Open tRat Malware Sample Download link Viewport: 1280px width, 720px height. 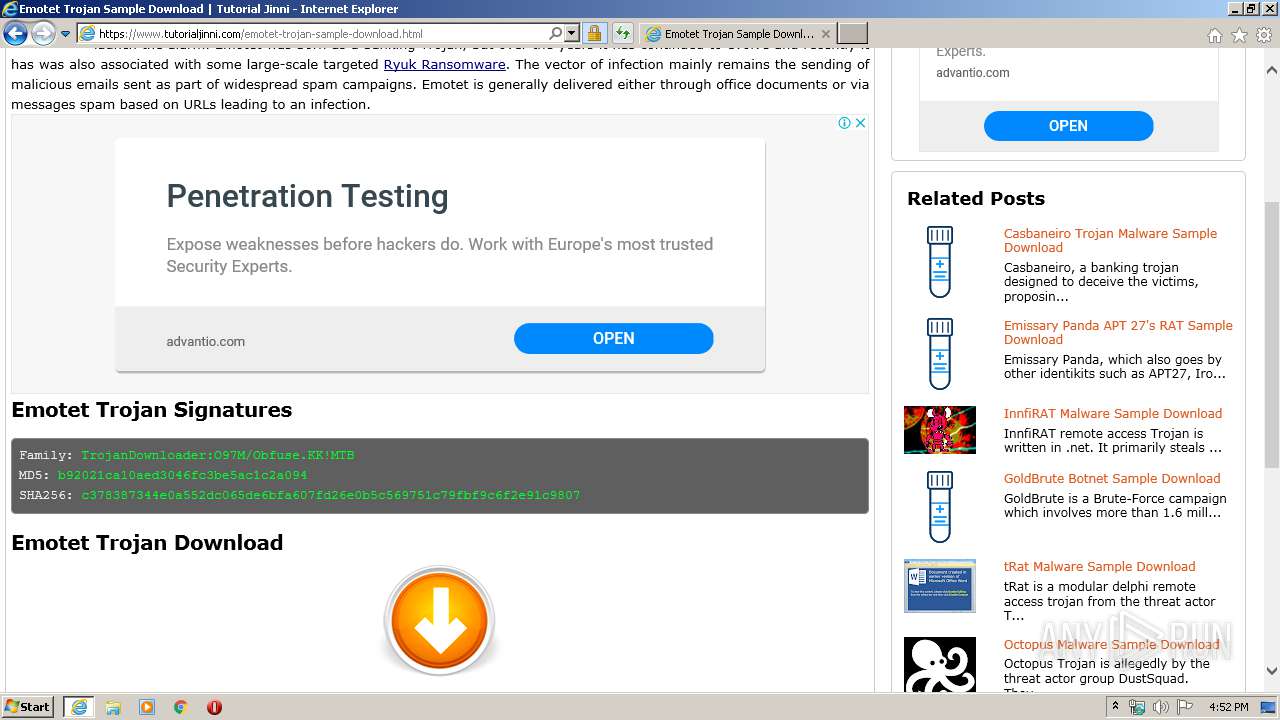click(1099, 566)
